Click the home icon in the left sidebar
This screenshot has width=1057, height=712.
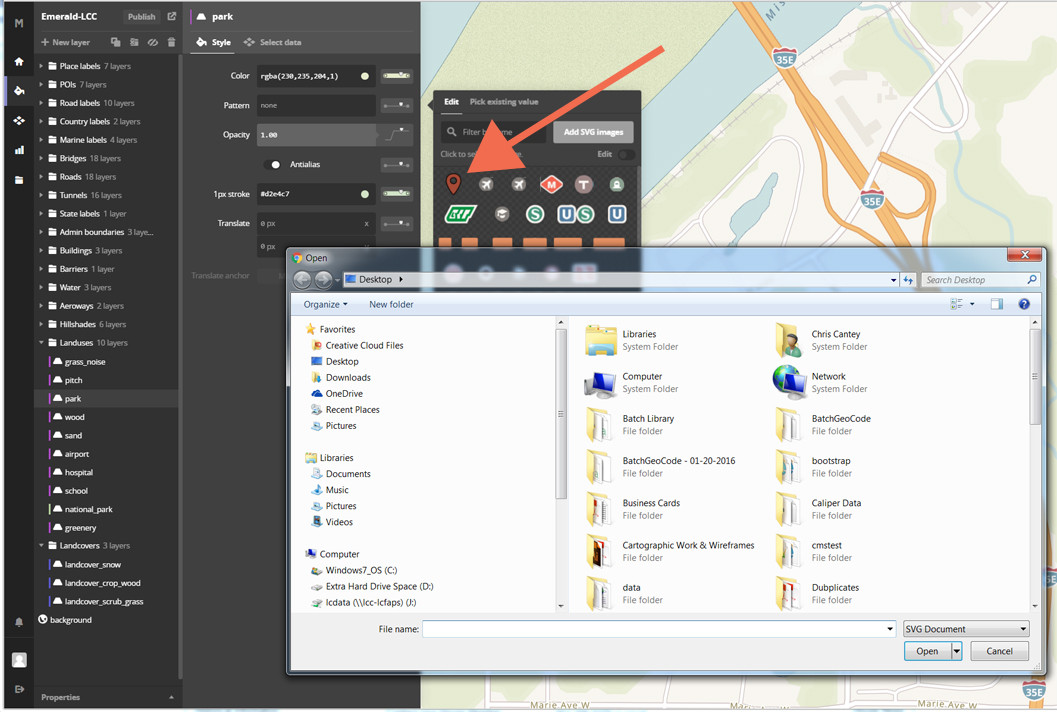click(17, 62)
